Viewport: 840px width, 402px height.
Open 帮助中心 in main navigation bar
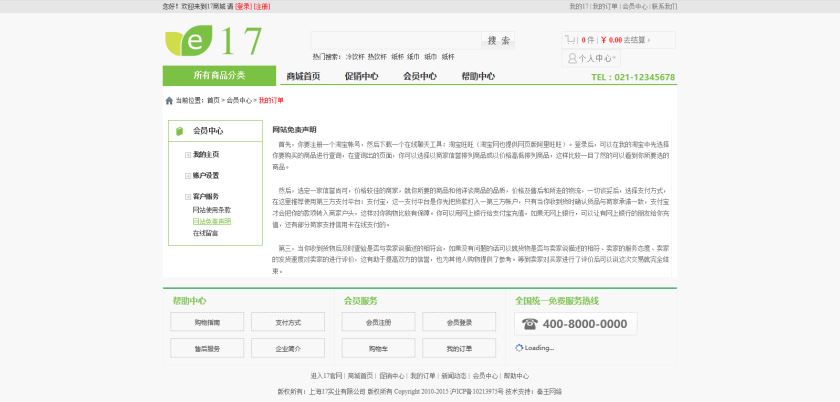pyautogui.click(x=478, y=76)
